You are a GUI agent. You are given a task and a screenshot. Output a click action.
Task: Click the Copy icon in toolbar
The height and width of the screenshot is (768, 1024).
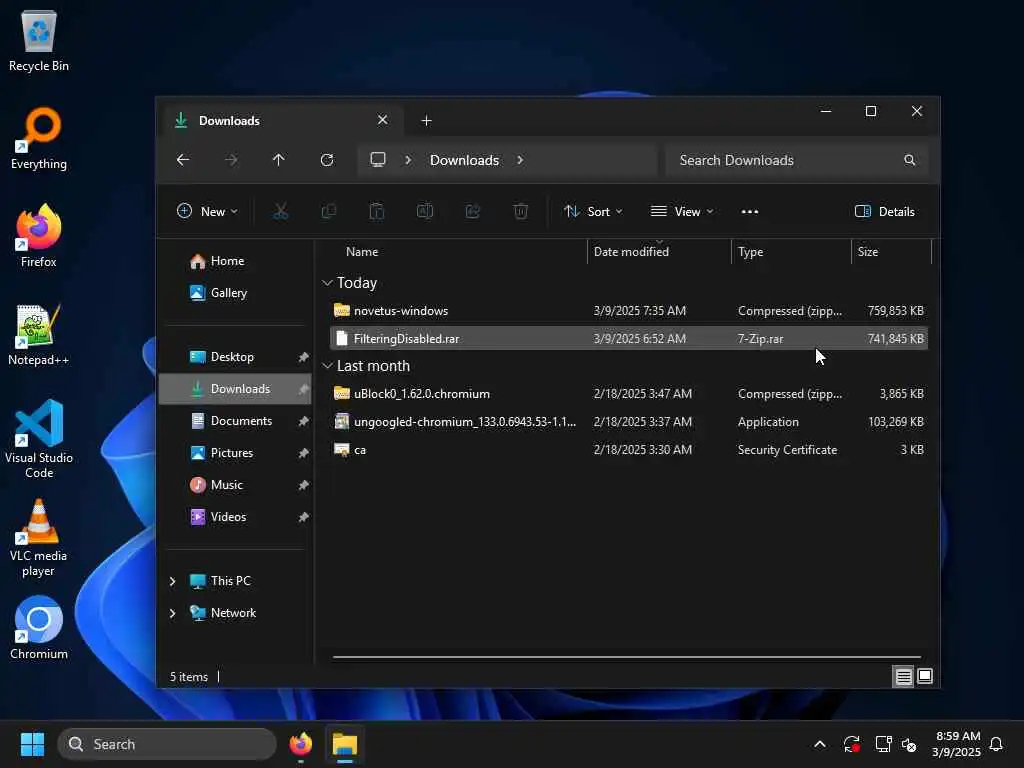click(328, 212)
